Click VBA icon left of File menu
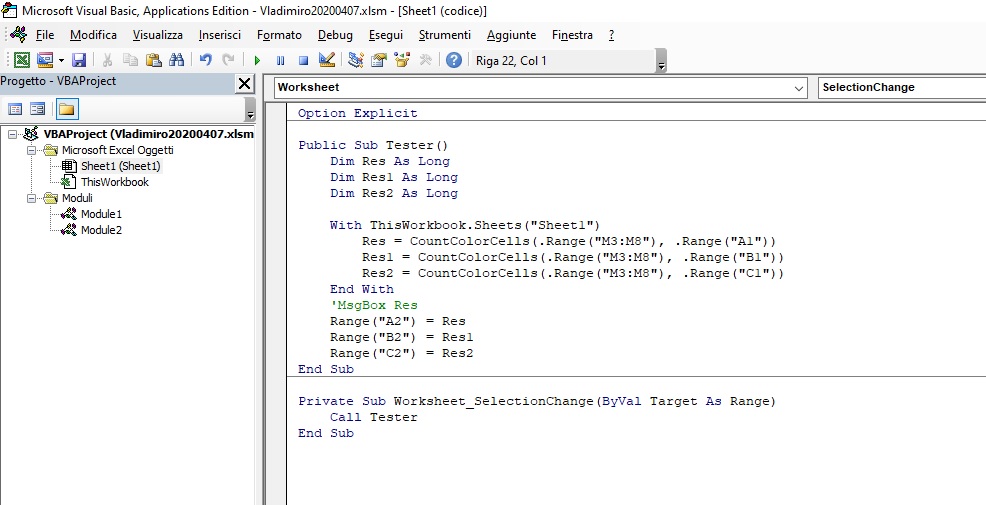 (x=18, y=35)
